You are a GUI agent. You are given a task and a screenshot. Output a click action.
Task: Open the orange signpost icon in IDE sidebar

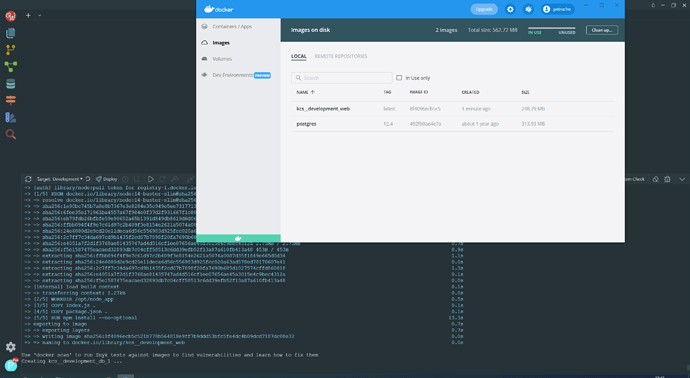(11, 100)
